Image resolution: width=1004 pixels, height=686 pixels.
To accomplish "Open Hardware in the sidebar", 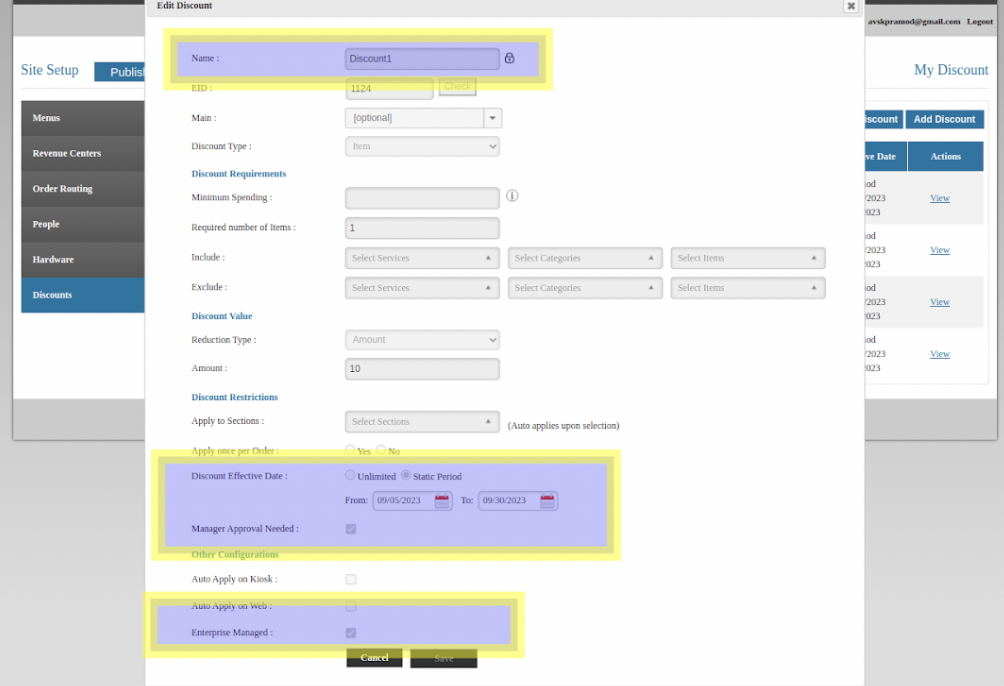I will [x=83, y=259].
